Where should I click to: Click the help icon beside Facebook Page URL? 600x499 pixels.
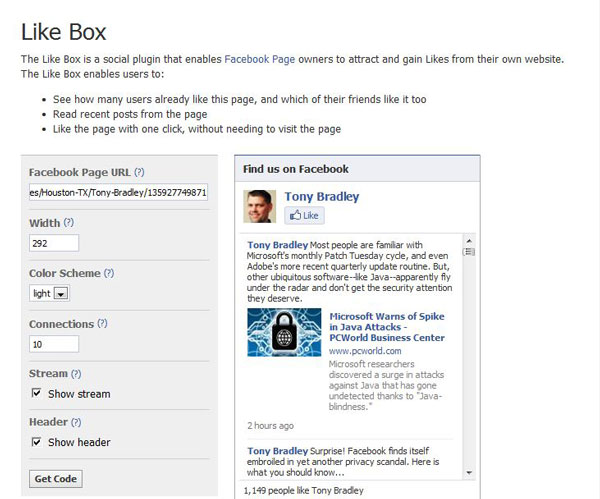139,172
